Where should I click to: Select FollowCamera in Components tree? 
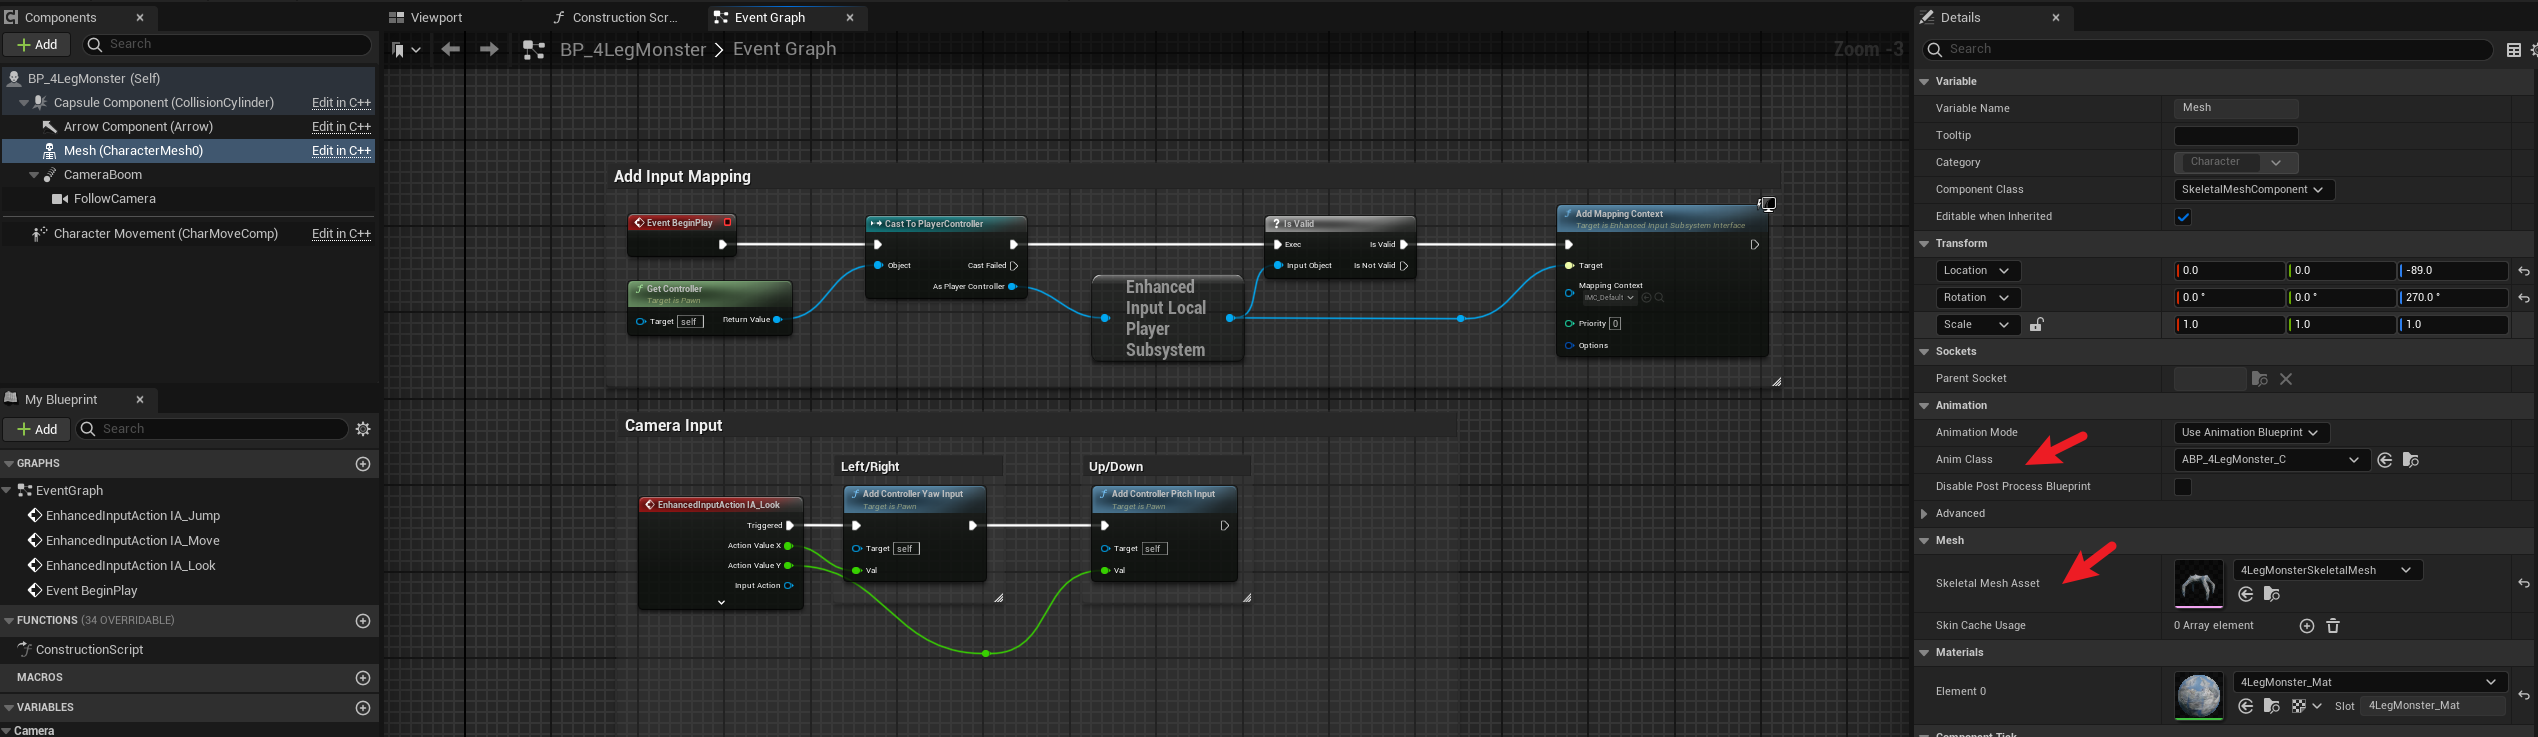[x=115, y=199]
